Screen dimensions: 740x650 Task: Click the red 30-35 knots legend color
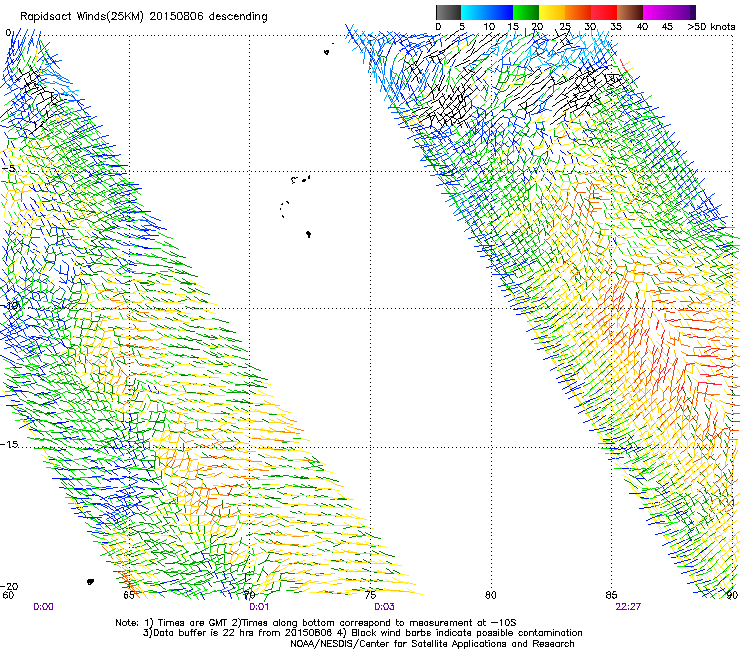point(604,12)
